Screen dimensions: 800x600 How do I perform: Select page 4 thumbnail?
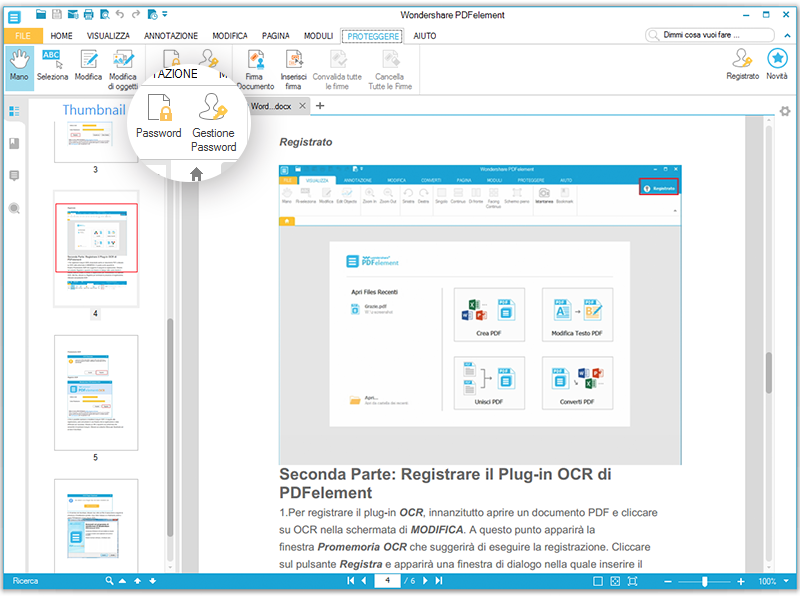point(96,249)
